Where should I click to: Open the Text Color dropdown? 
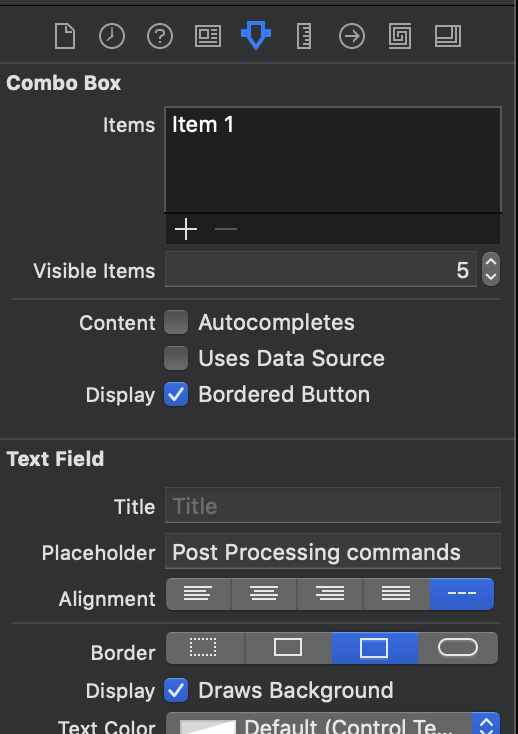(x=486, y=725)
